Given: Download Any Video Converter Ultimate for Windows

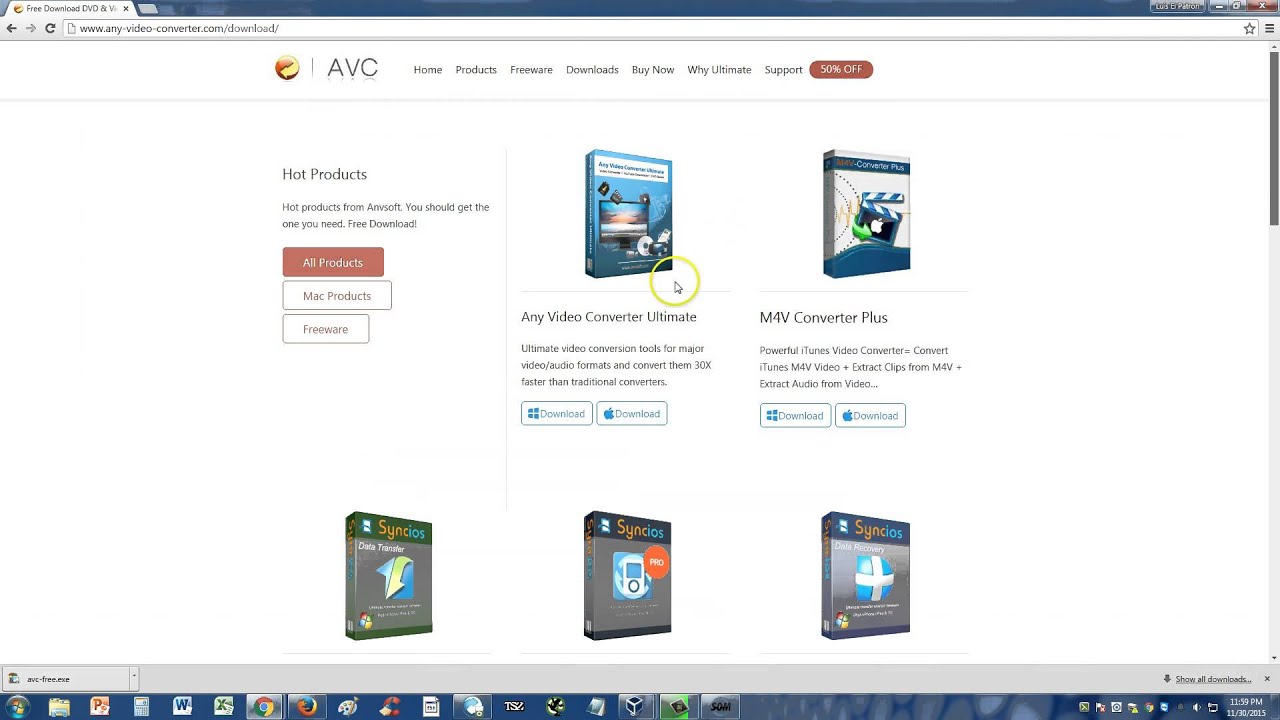Looking at the screenshot, I should [557, 414].
